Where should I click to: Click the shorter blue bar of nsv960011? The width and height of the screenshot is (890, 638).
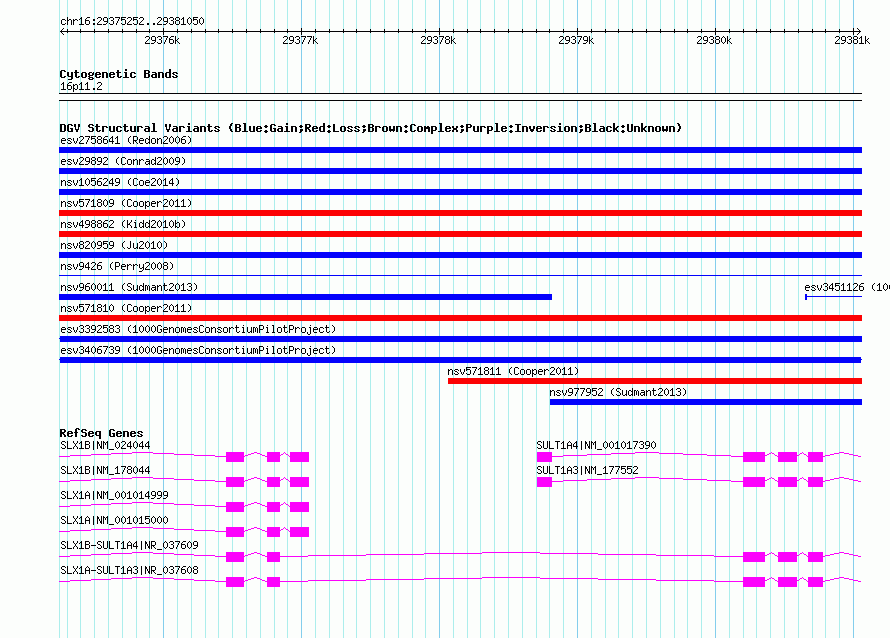tap(305, 297)
